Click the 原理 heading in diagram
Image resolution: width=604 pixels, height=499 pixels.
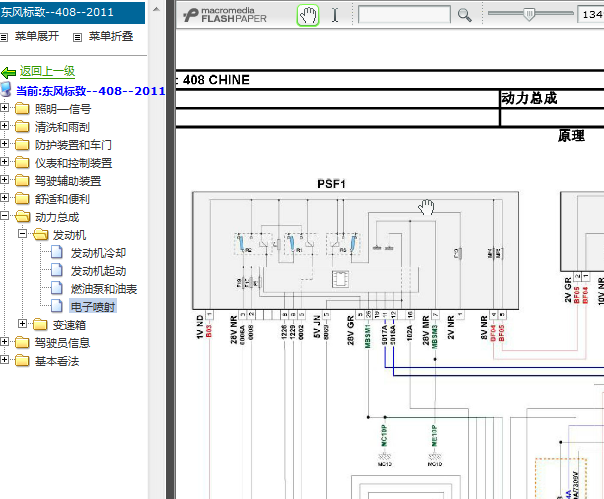coord(571,136)
